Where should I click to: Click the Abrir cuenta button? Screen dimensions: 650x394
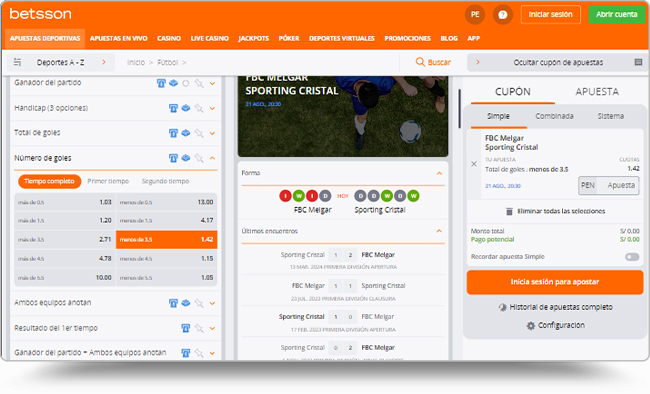(x=617, y=15)
